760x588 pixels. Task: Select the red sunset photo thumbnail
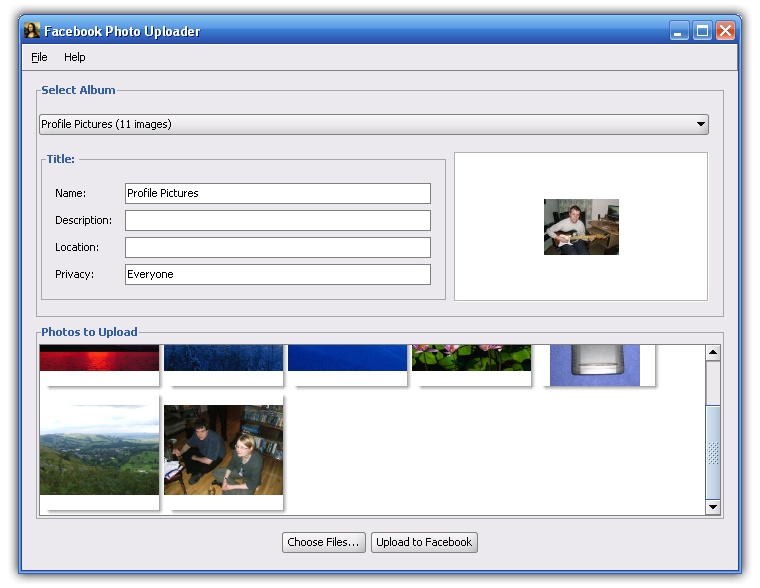tap(99, 358)
